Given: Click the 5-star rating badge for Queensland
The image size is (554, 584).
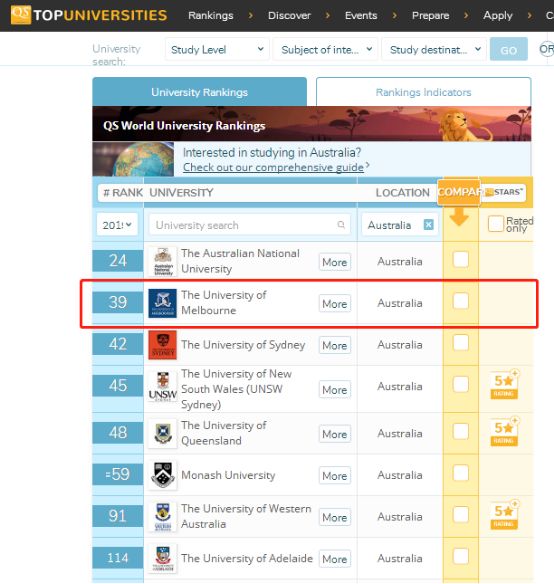Looking at the screenshot, I should 504,432.
